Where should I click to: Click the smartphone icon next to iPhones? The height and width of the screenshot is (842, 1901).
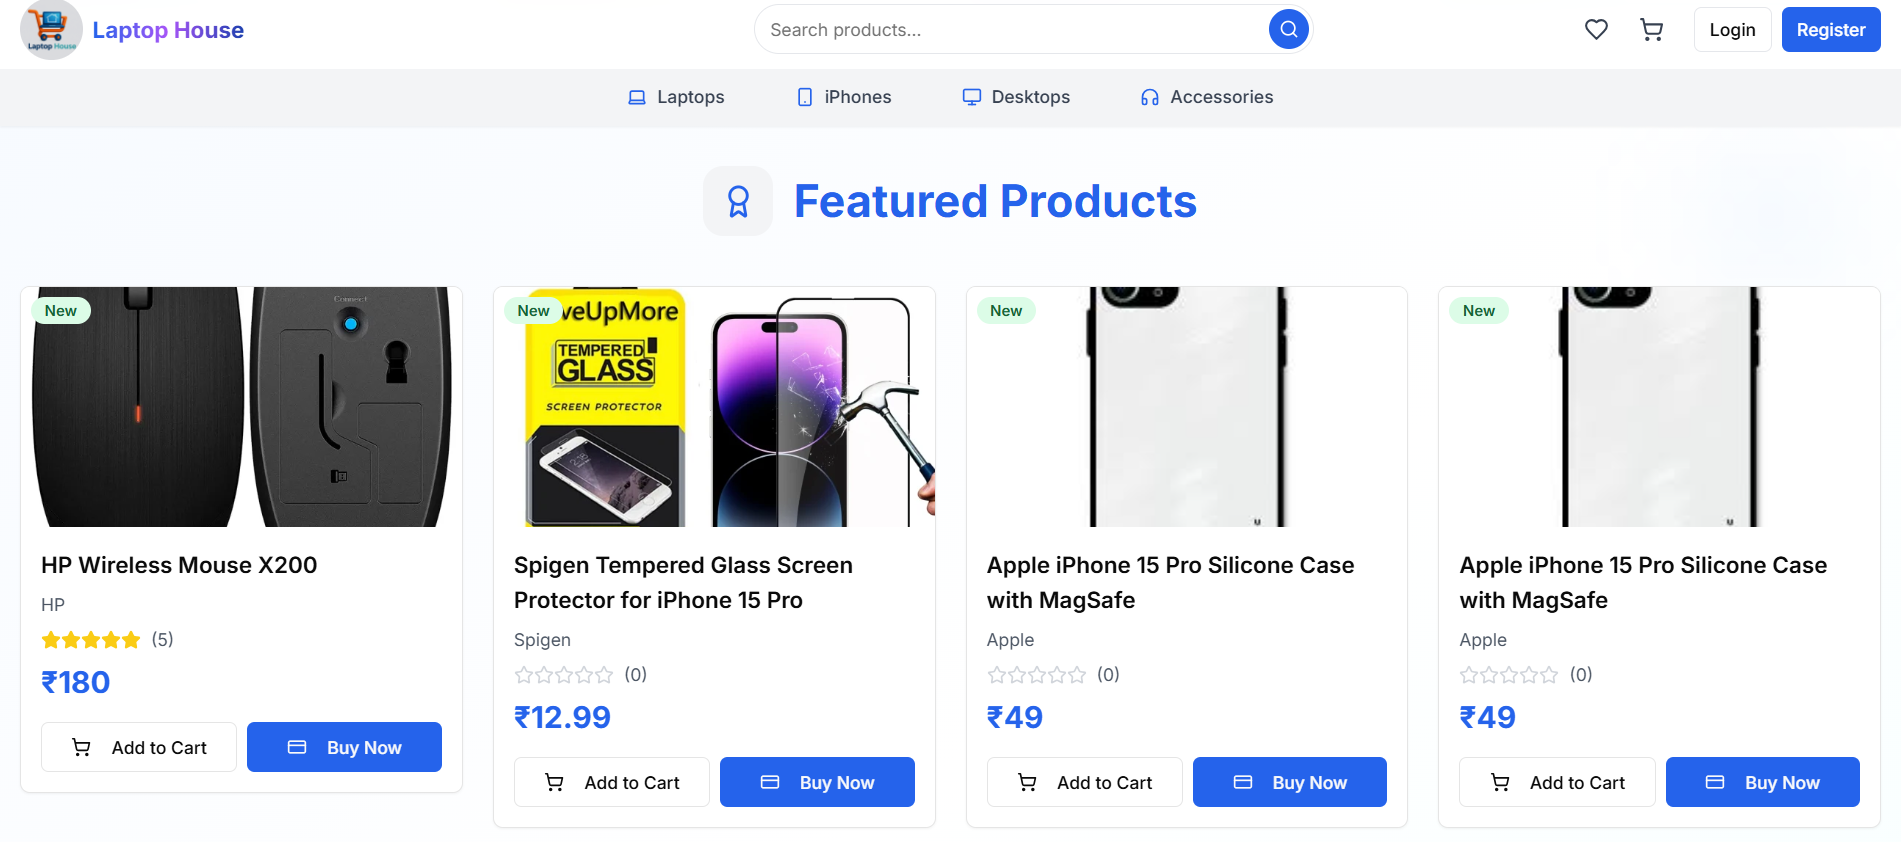point(805,97)
